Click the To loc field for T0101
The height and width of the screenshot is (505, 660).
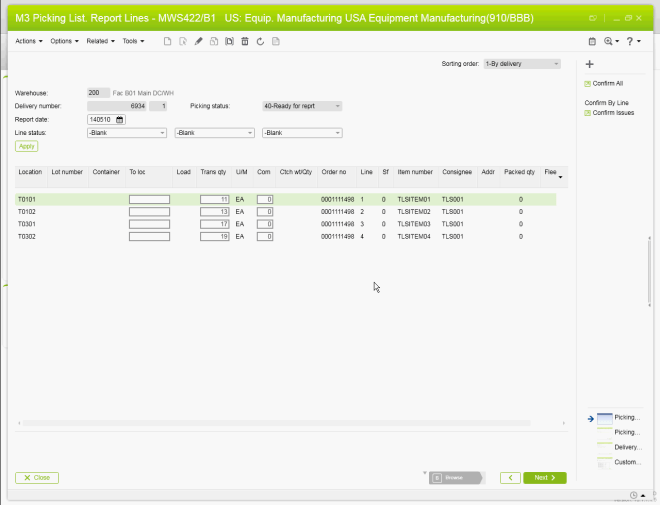click(149, 200)
